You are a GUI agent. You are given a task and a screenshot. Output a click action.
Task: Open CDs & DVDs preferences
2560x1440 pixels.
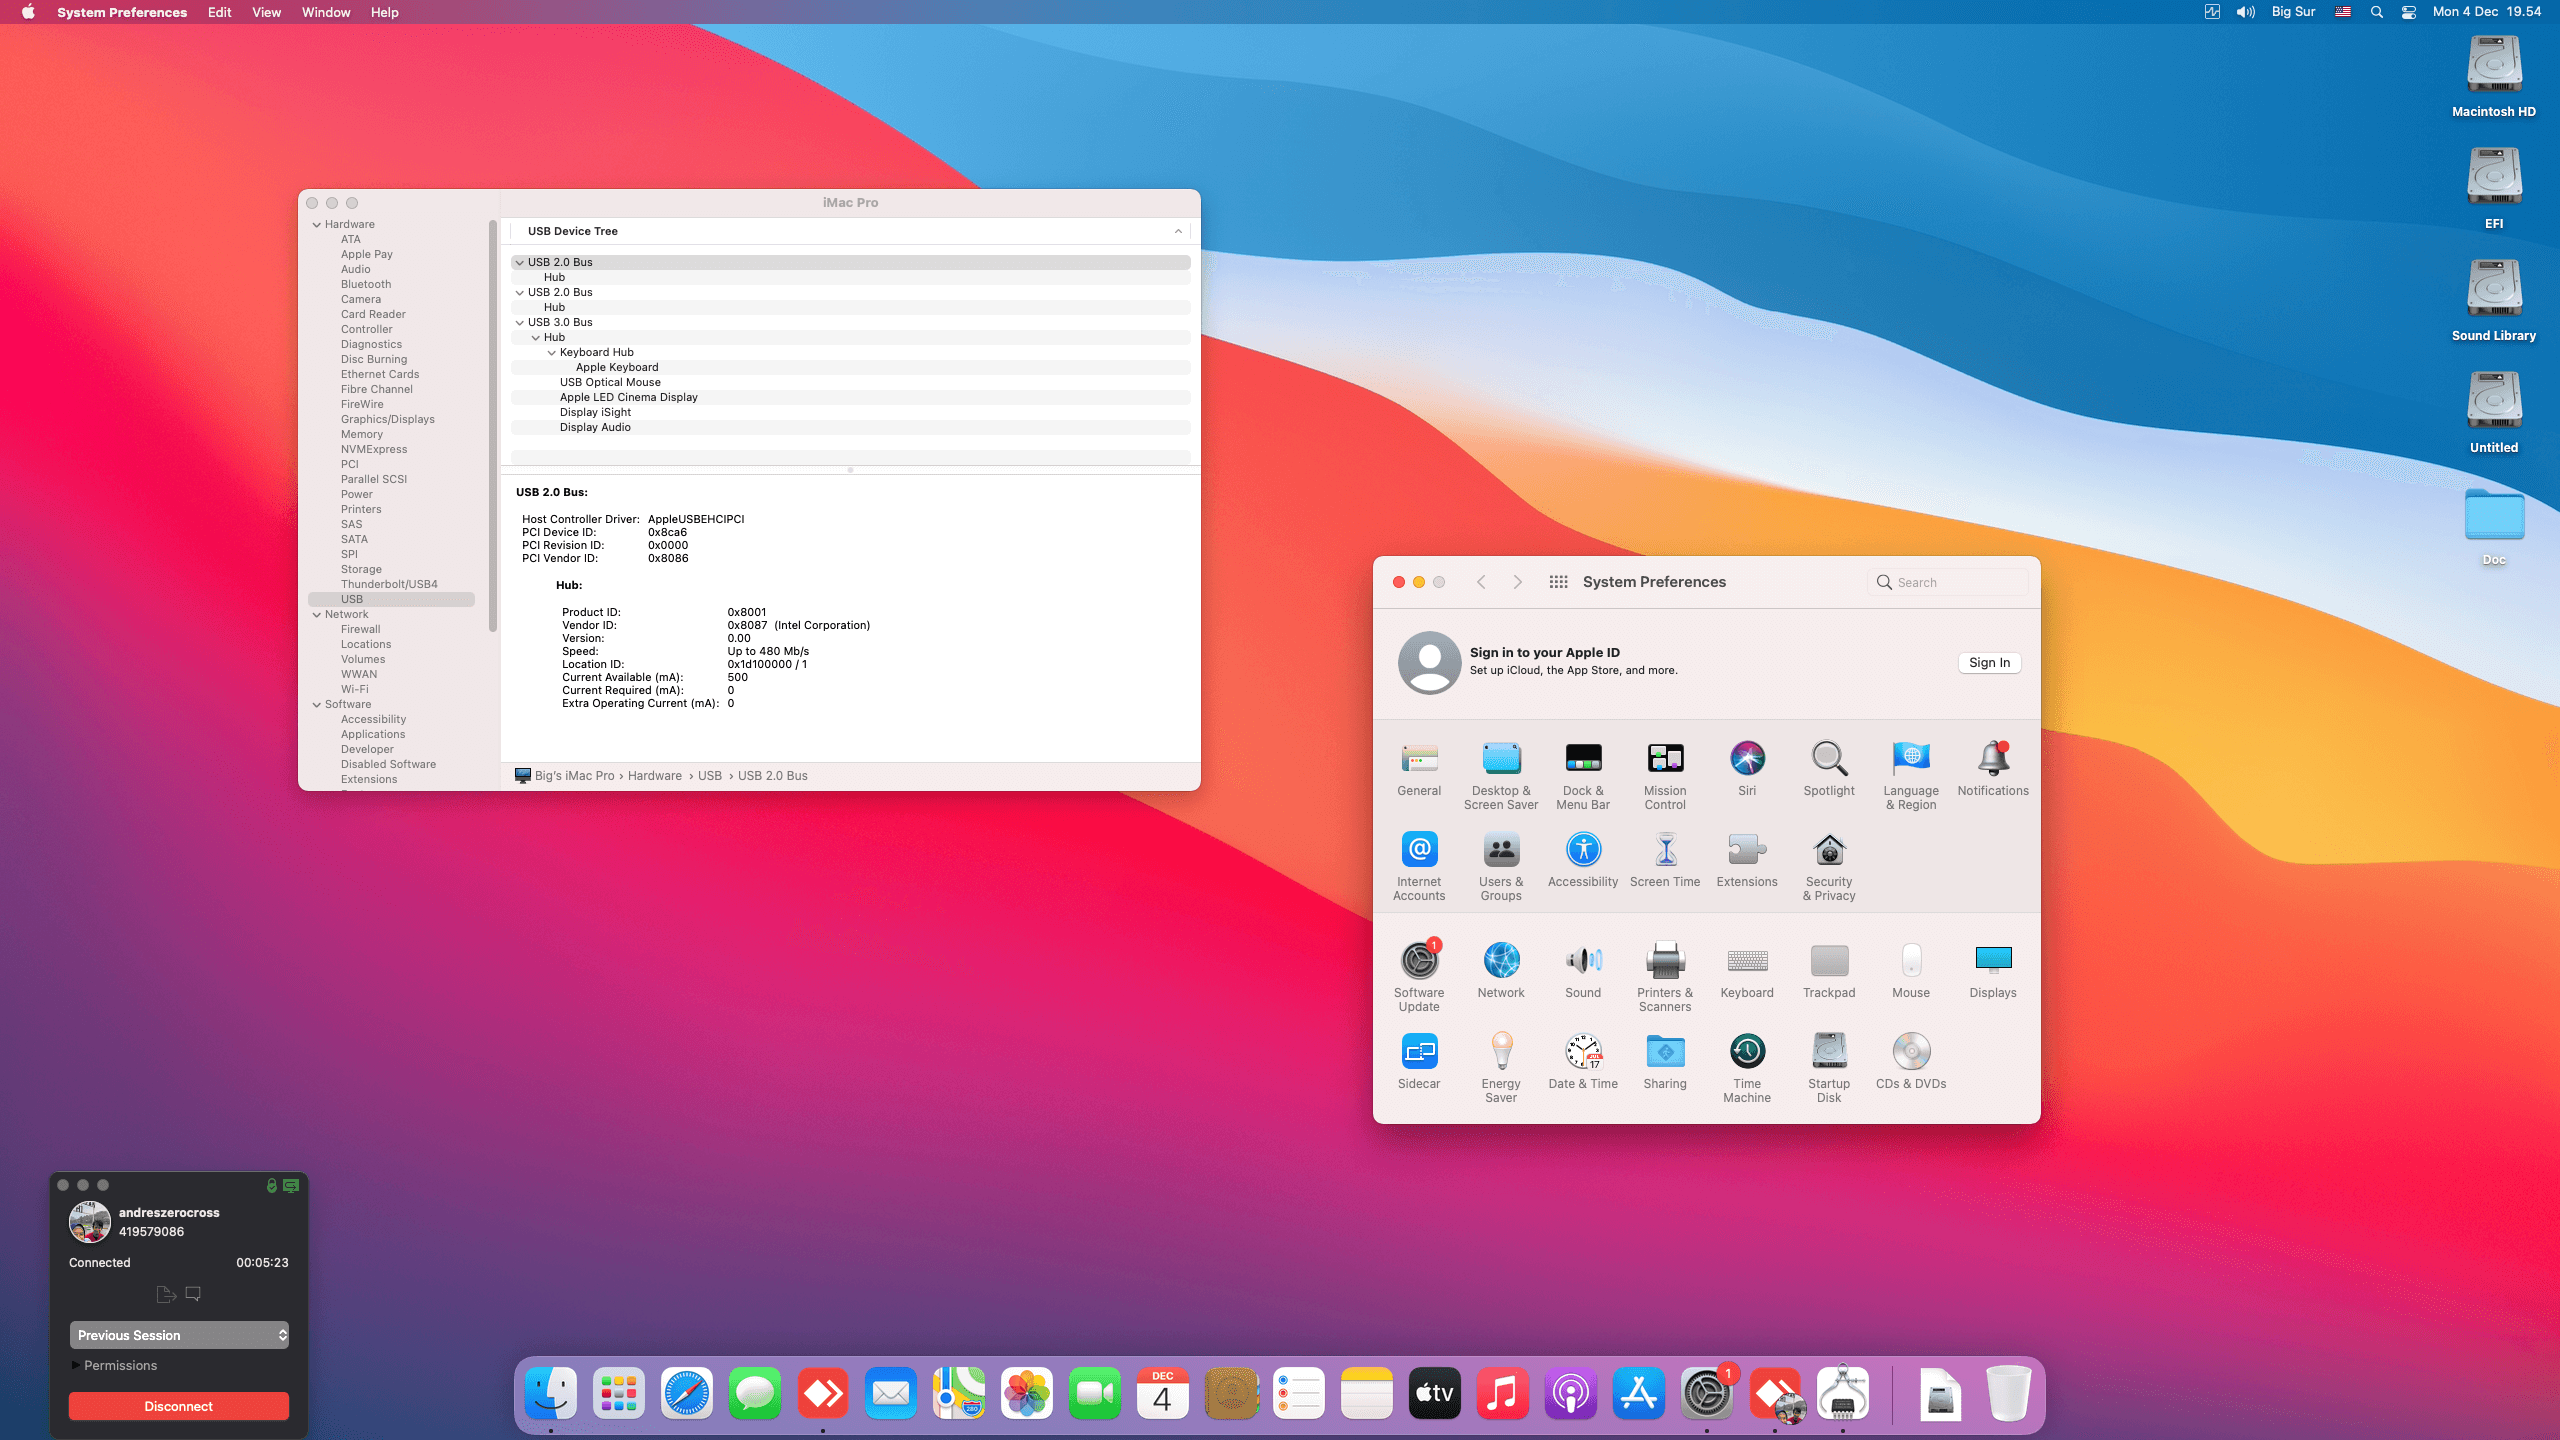coord(1911,1062)
